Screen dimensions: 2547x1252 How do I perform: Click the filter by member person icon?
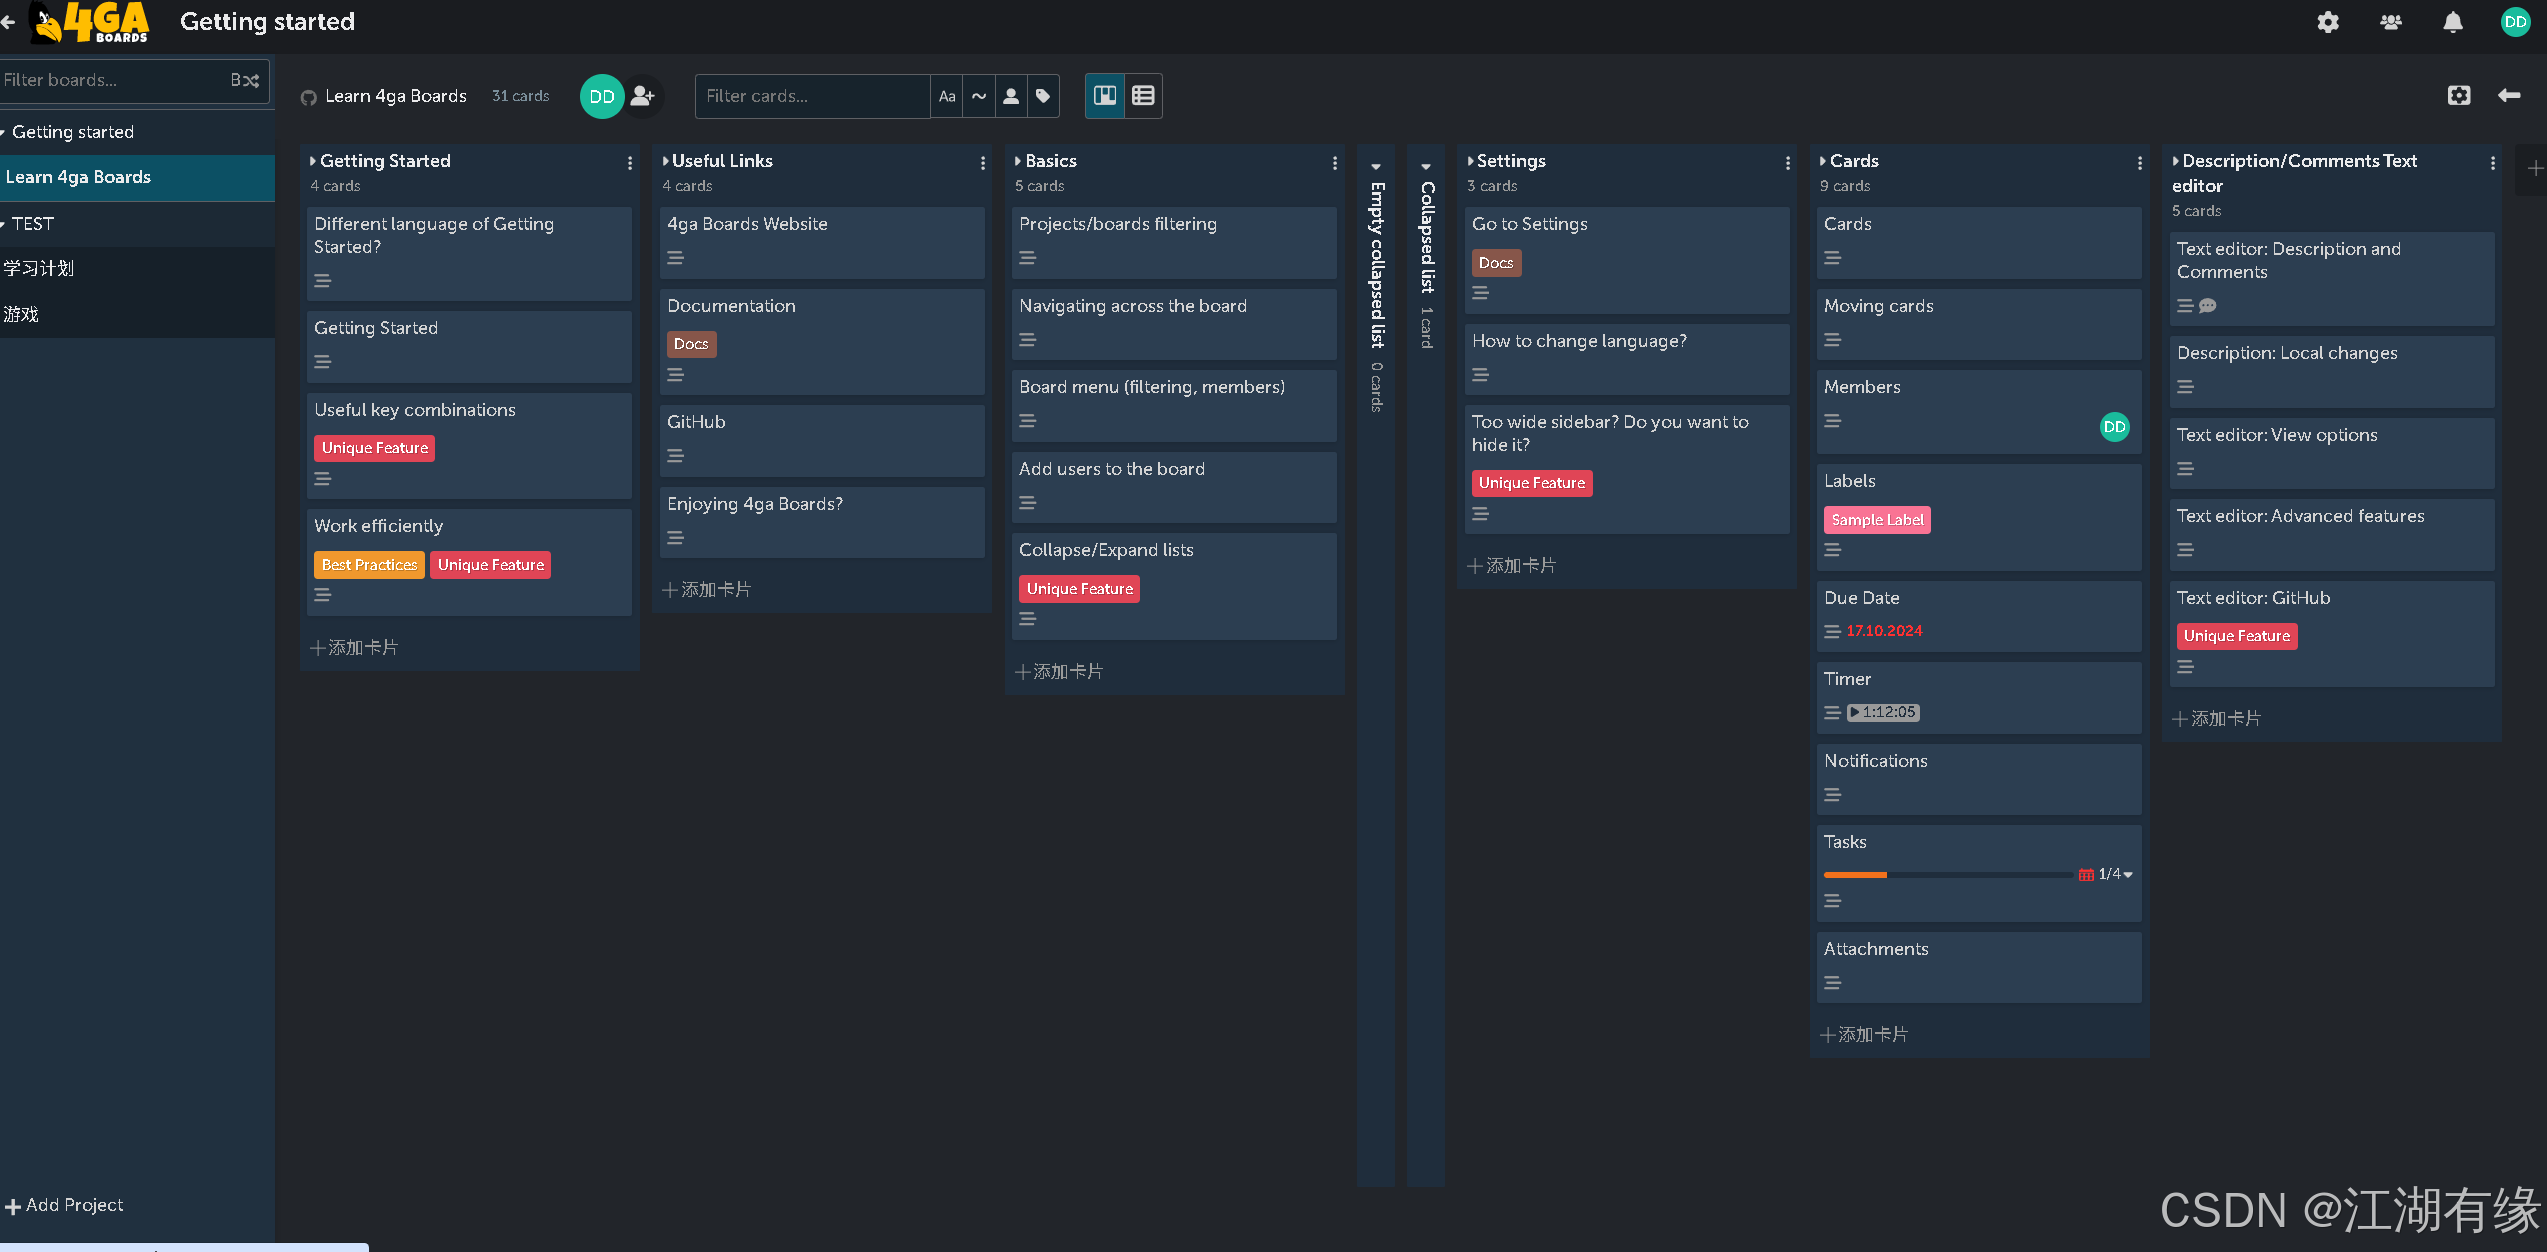(x=1011, y=96)
